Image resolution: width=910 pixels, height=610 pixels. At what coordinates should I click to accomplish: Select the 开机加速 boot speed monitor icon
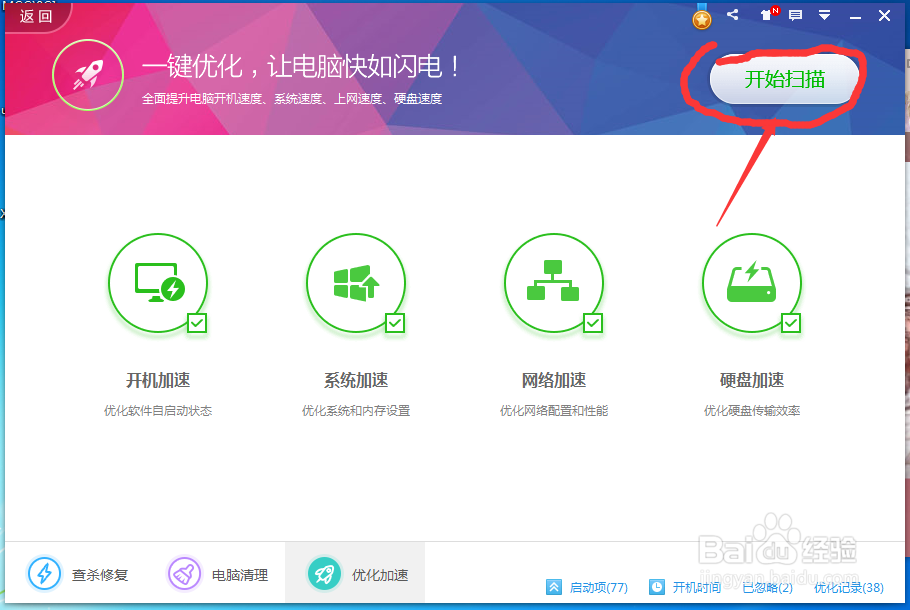pyautogui.click(x=158, y=283)
